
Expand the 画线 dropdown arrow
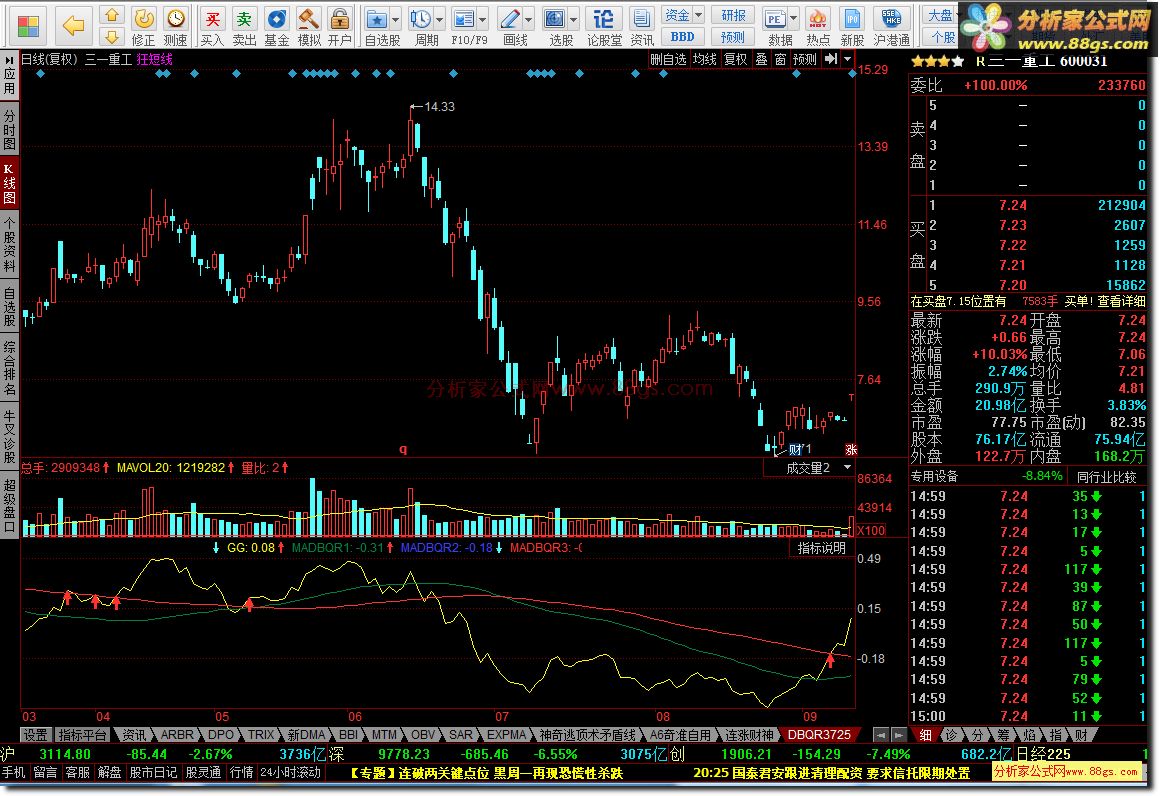[528, 18]
